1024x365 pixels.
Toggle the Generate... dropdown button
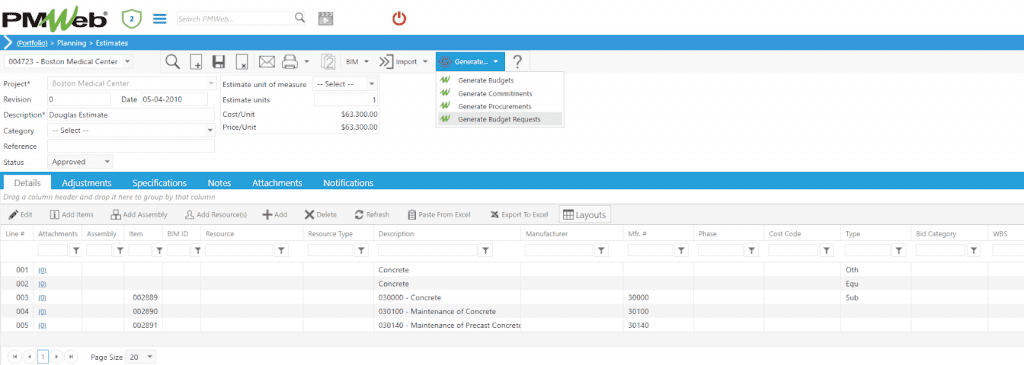tap(470, 62)
